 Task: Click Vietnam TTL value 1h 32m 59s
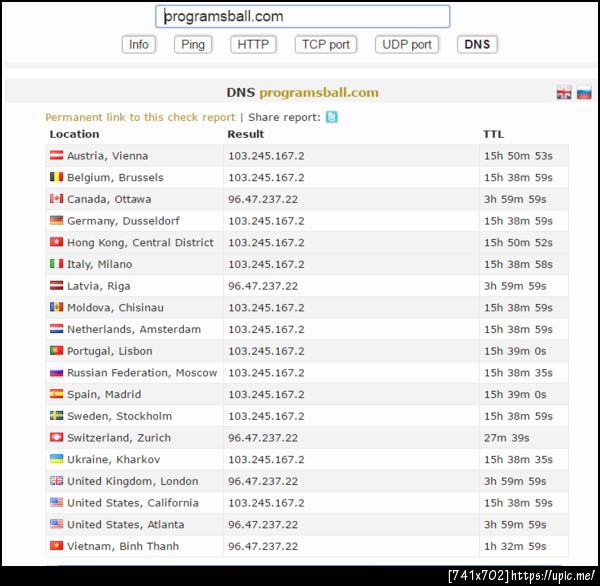tap(515, 546)
